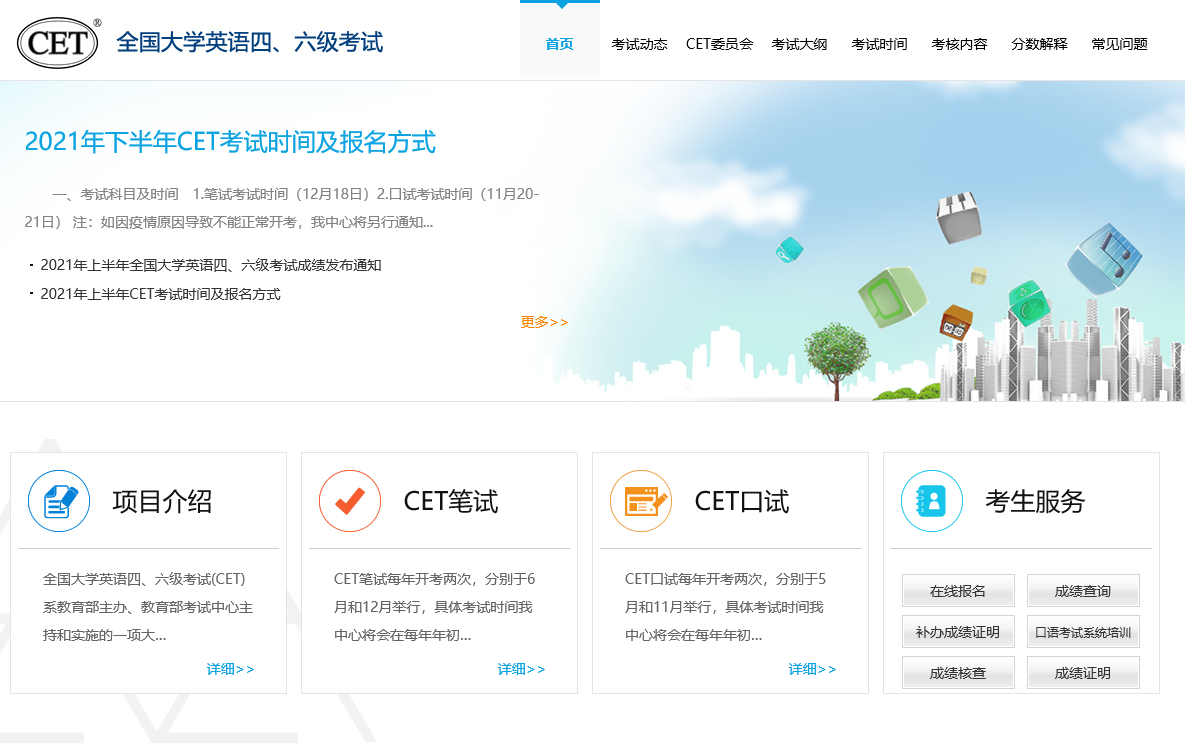Click the CET笔试 red checkmark icon
This screenshot has width=1185, height=744.
tap(350, 501)
